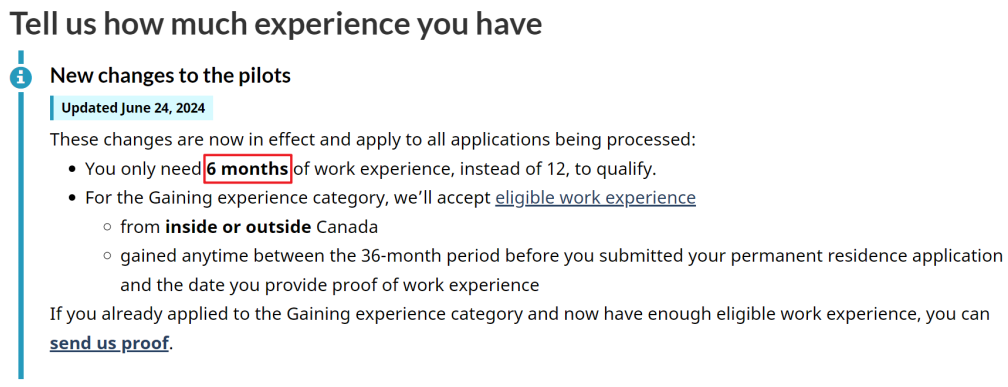The height and width of the screenshot is (387, 1008).
Task: Select the red-boxed 6 months text
Action: coord(248,169)
